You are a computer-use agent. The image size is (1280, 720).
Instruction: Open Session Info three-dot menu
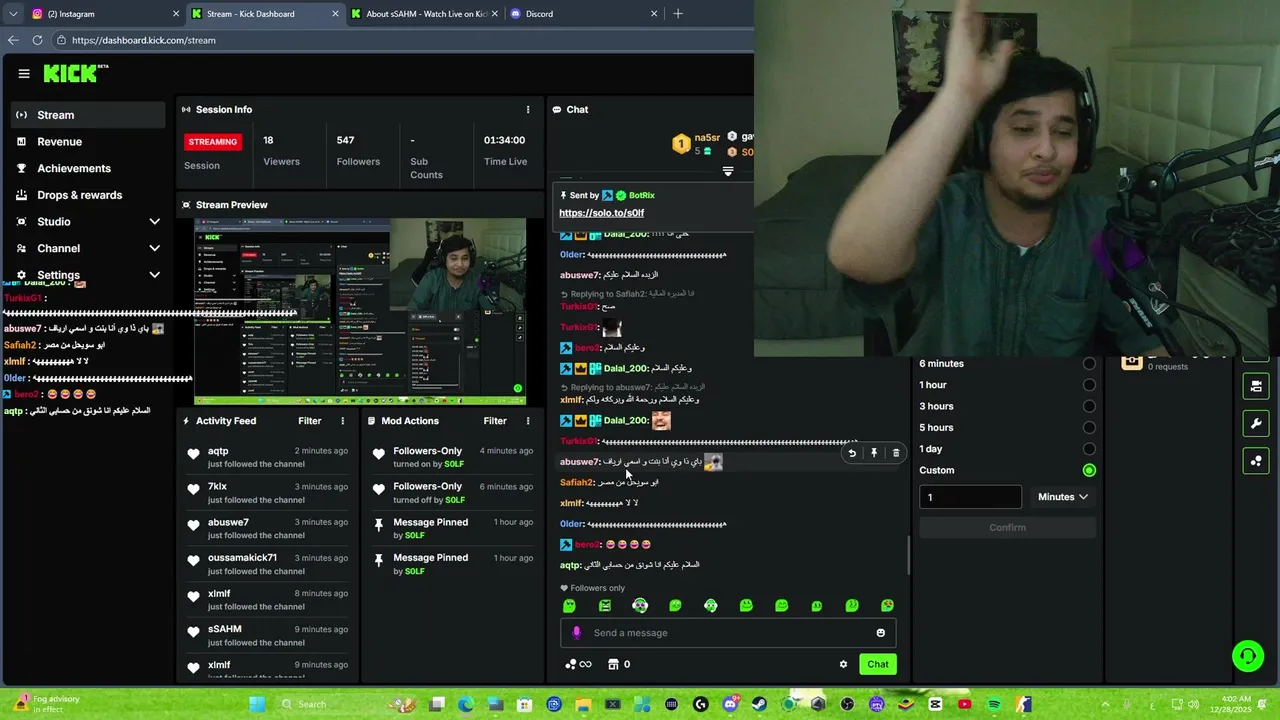pyautogui.click(x=528, y=109)
